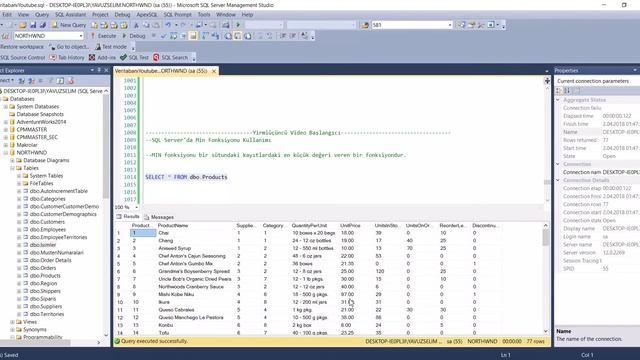Click the Open File folder icon
640x360 pixels.
point(23,25)
